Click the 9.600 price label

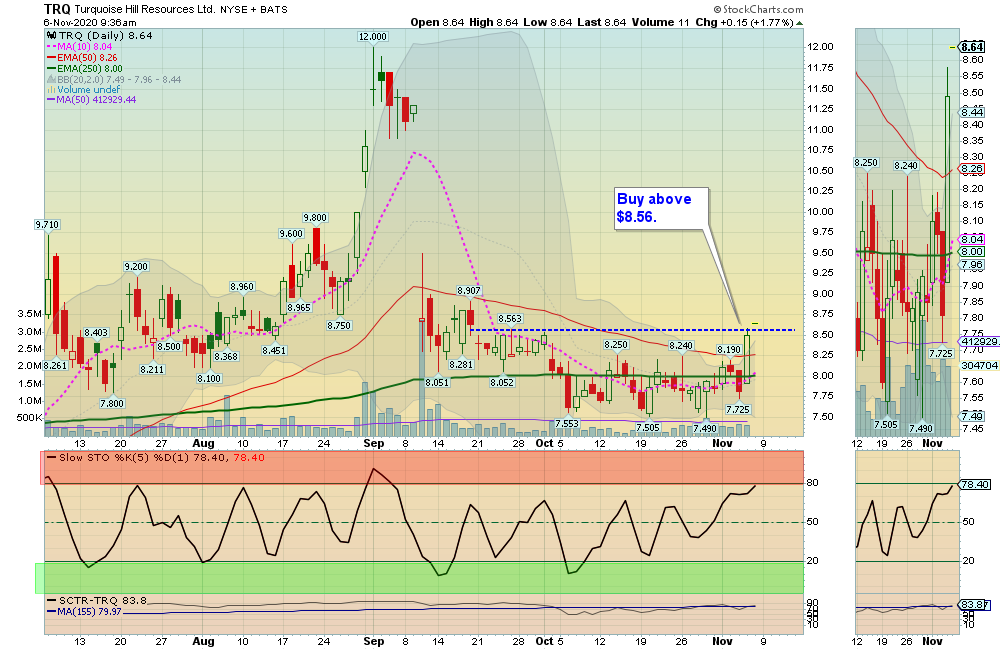(x=291, y=233)
